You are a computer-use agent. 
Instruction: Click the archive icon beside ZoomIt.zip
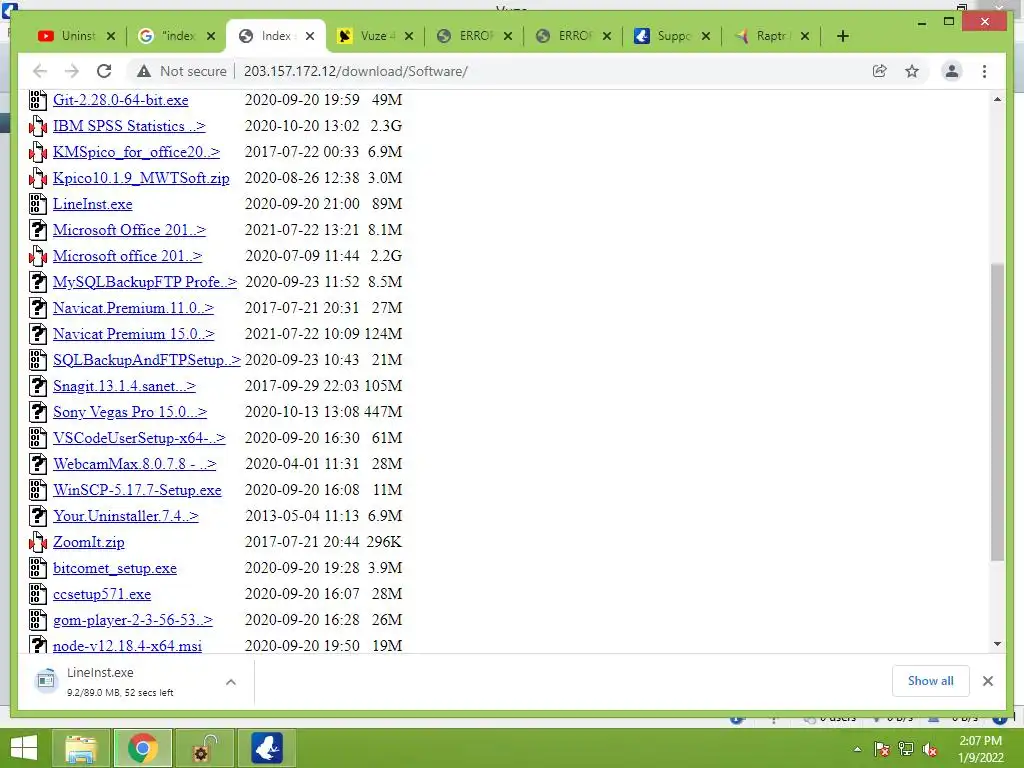tap(38, 542)
